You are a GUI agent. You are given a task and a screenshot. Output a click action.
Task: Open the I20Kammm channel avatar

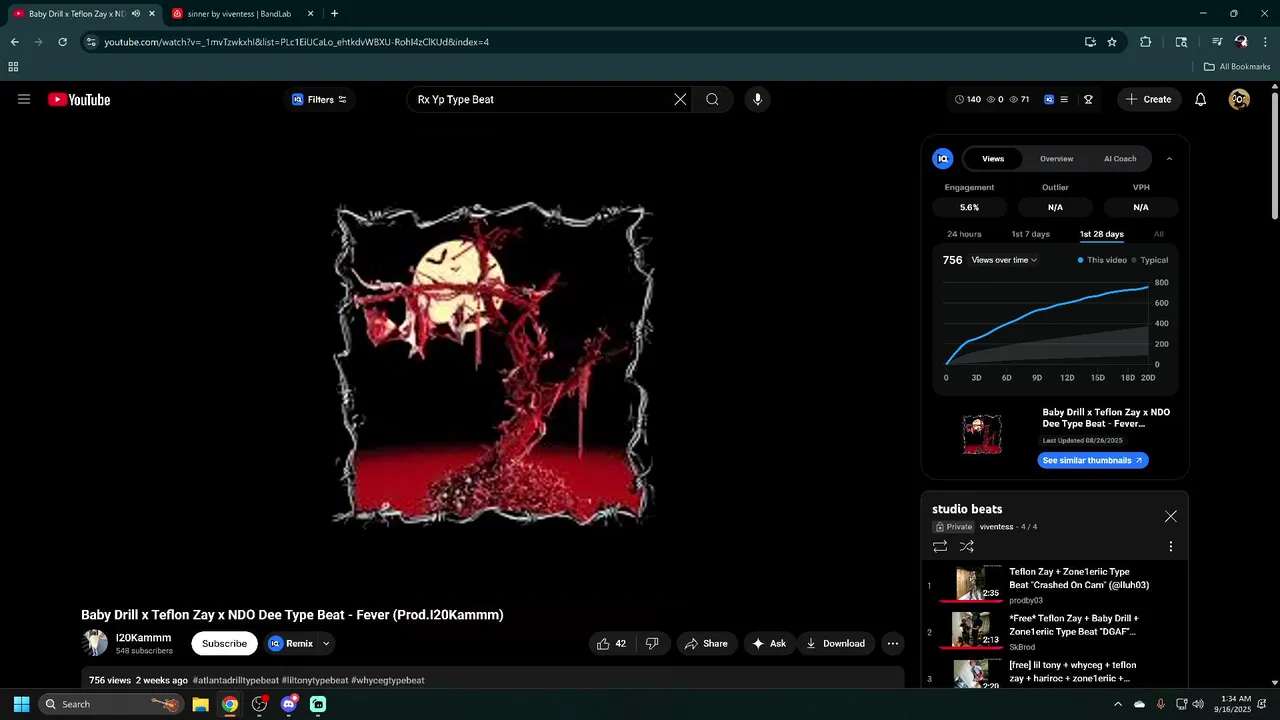(95, 643)
